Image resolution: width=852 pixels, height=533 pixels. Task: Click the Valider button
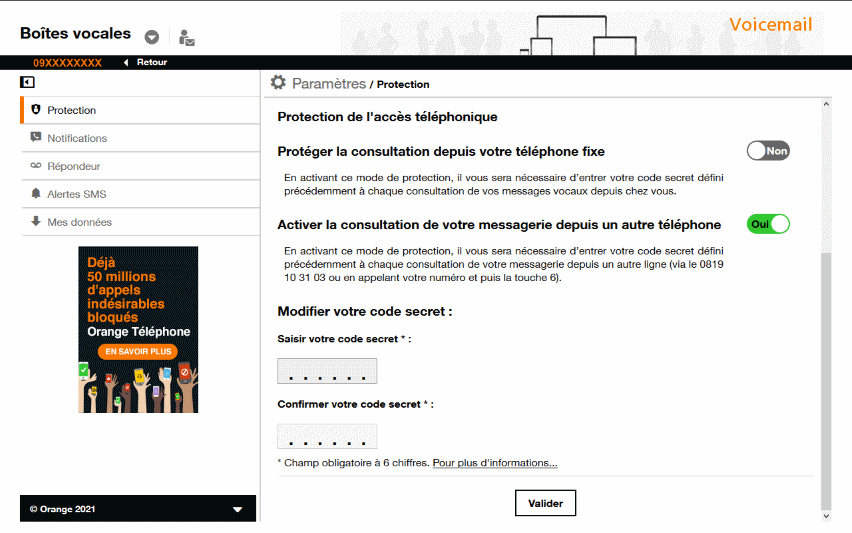(545, 503)
